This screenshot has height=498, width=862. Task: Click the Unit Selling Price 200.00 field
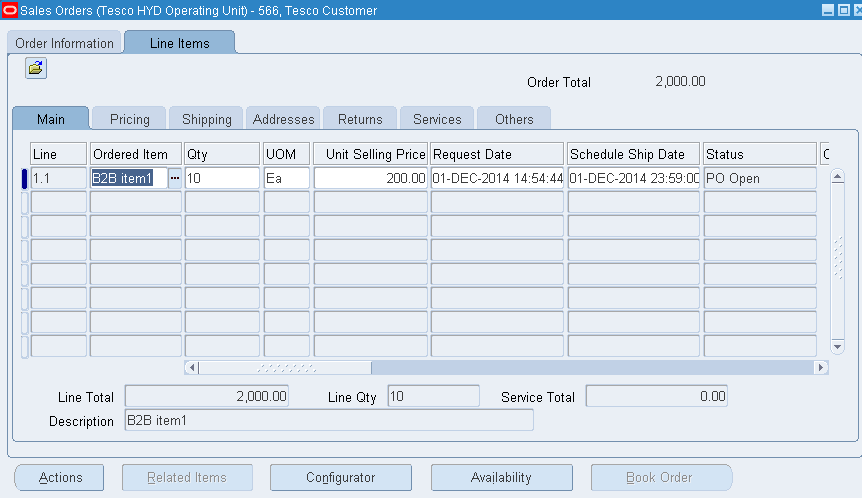click(x=371, y=178)
